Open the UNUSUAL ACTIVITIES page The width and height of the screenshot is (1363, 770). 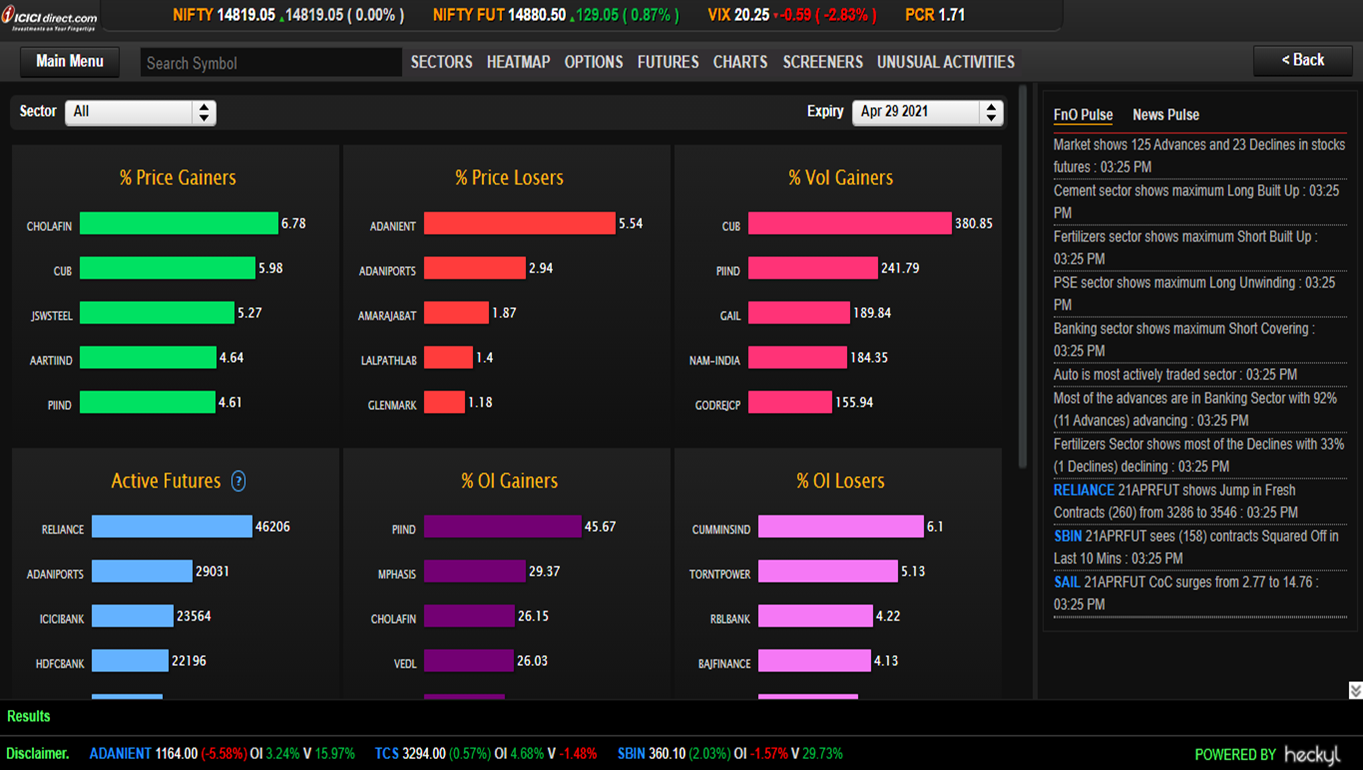(x=945, y=62)
